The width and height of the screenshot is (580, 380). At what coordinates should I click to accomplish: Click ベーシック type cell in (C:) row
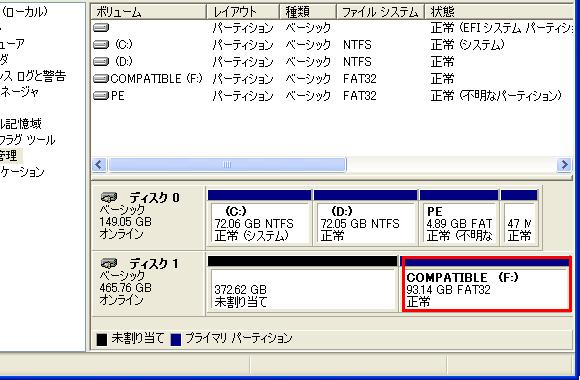pos(308,45)
